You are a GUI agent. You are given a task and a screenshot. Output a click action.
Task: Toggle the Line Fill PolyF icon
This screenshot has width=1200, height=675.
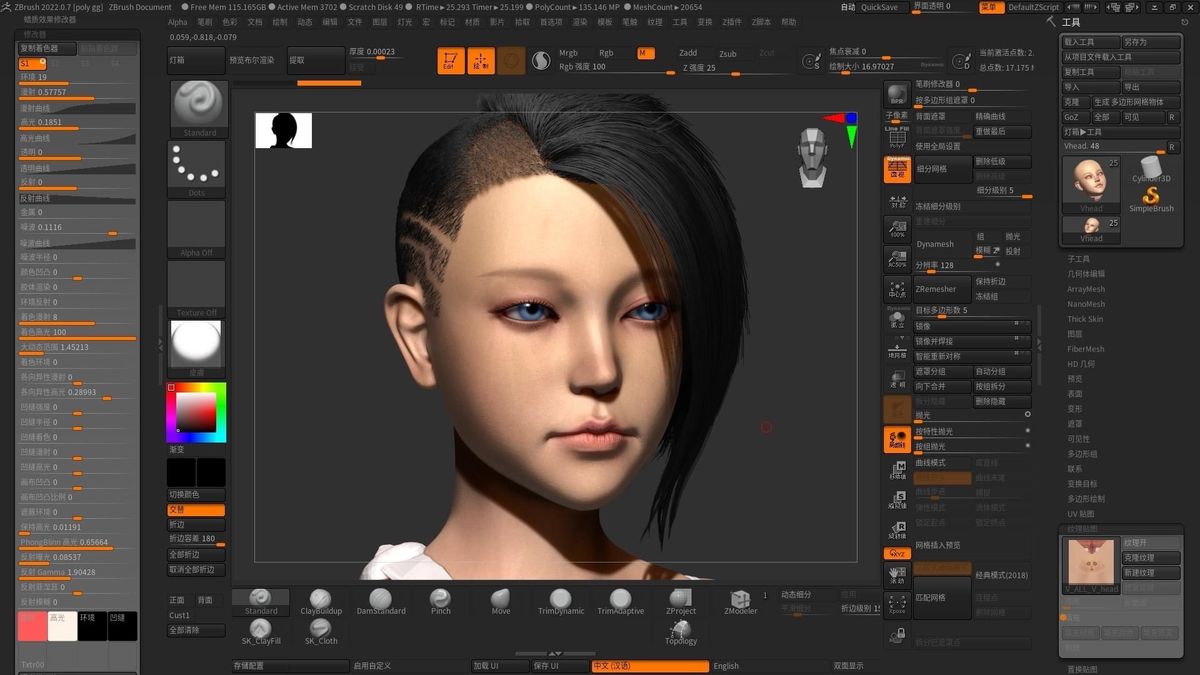click(x=897, y=136)
